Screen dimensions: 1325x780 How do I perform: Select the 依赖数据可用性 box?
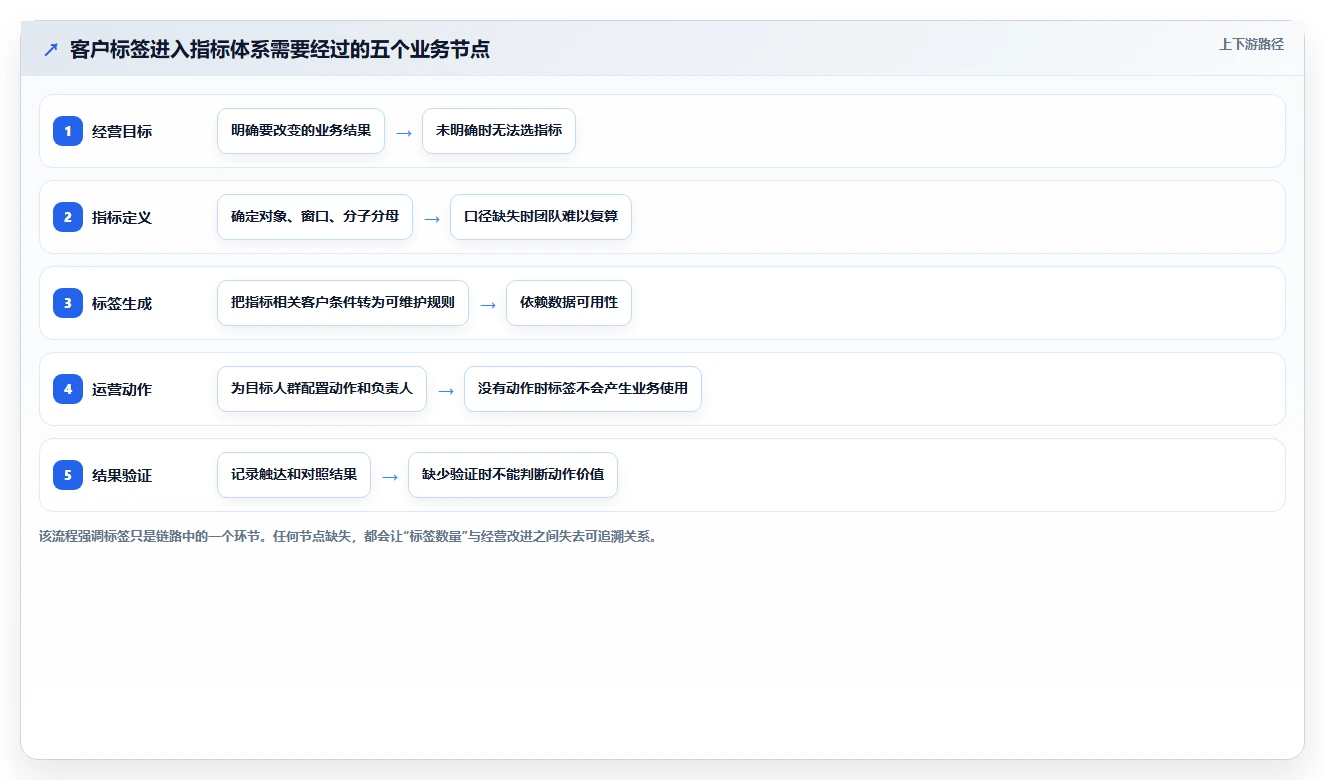[569, 303]
